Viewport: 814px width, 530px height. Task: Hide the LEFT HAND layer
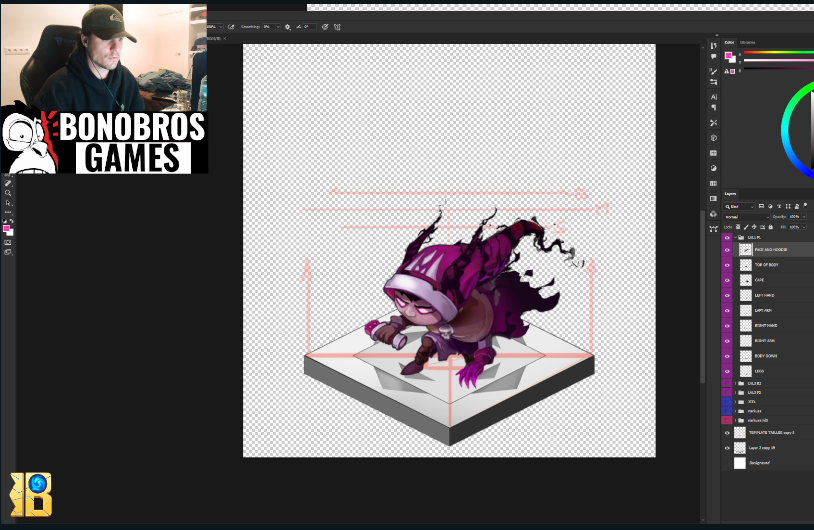point(727,295)
